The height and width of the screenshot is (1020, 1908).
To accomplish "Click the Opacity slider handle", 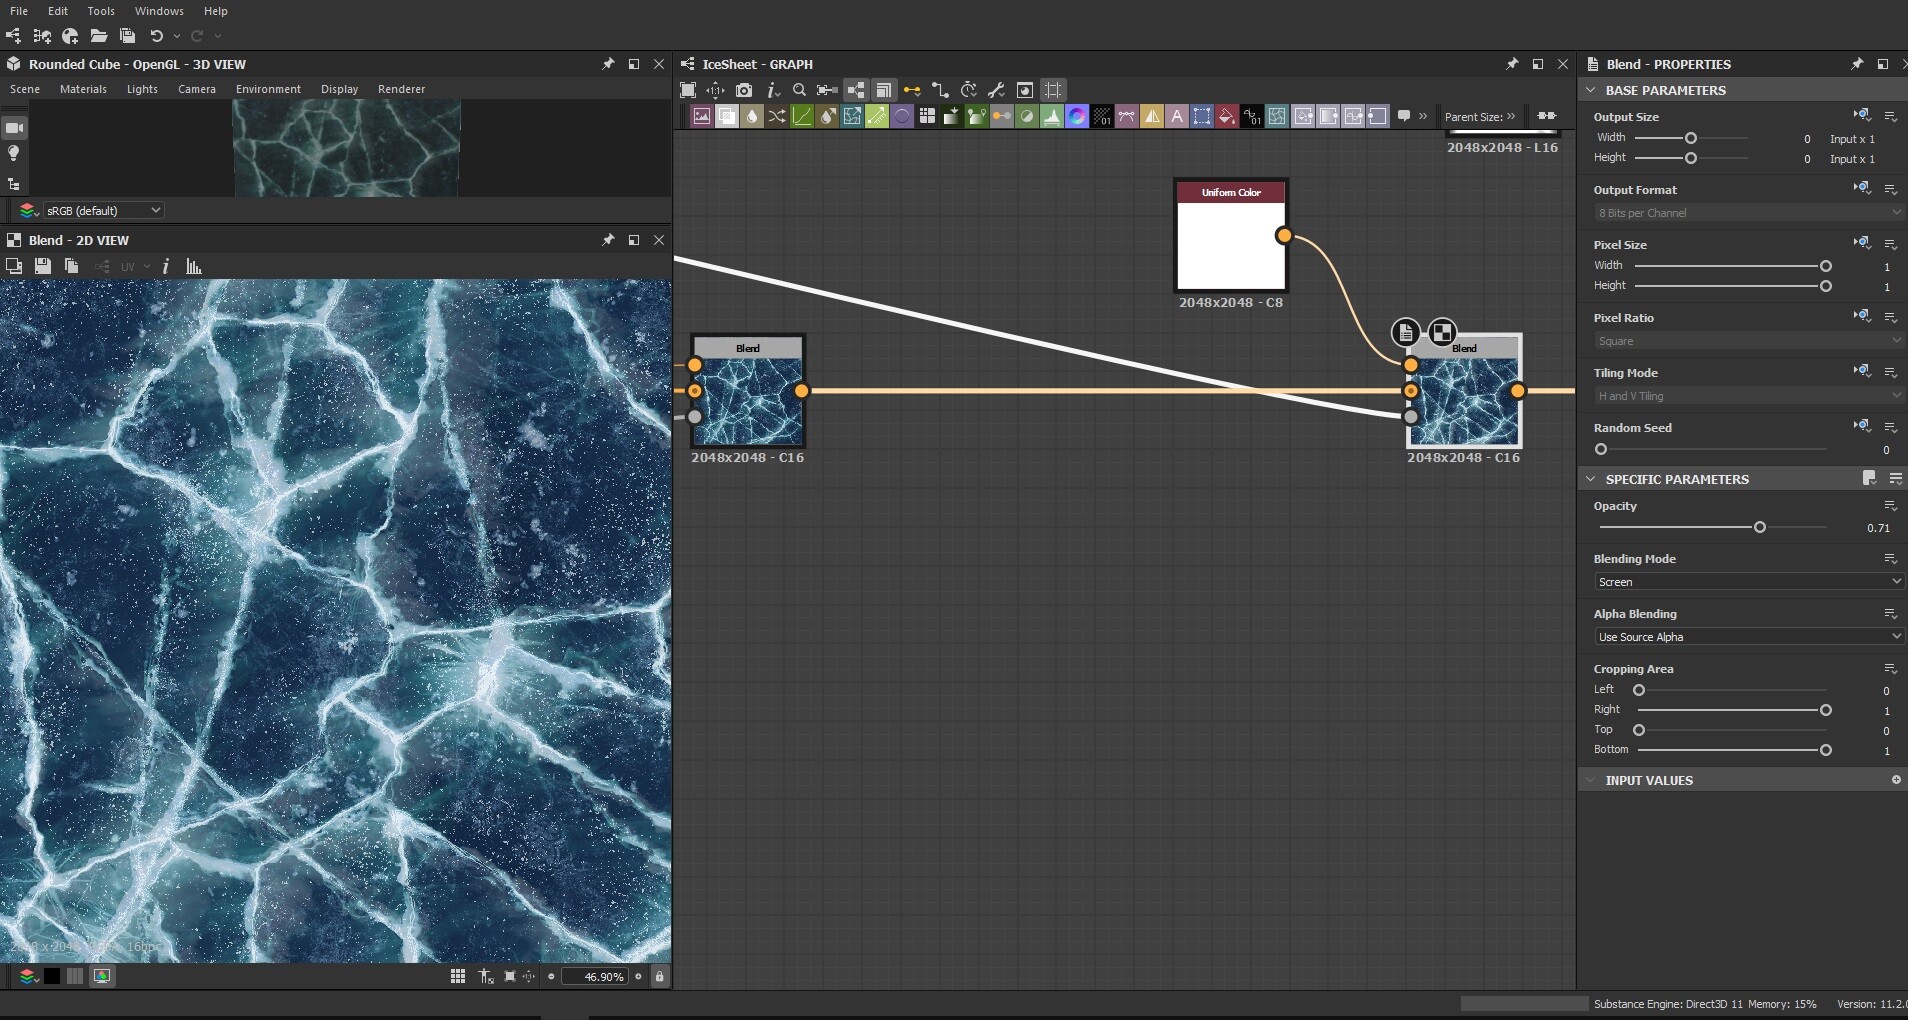I will [x=1759, y=527].
